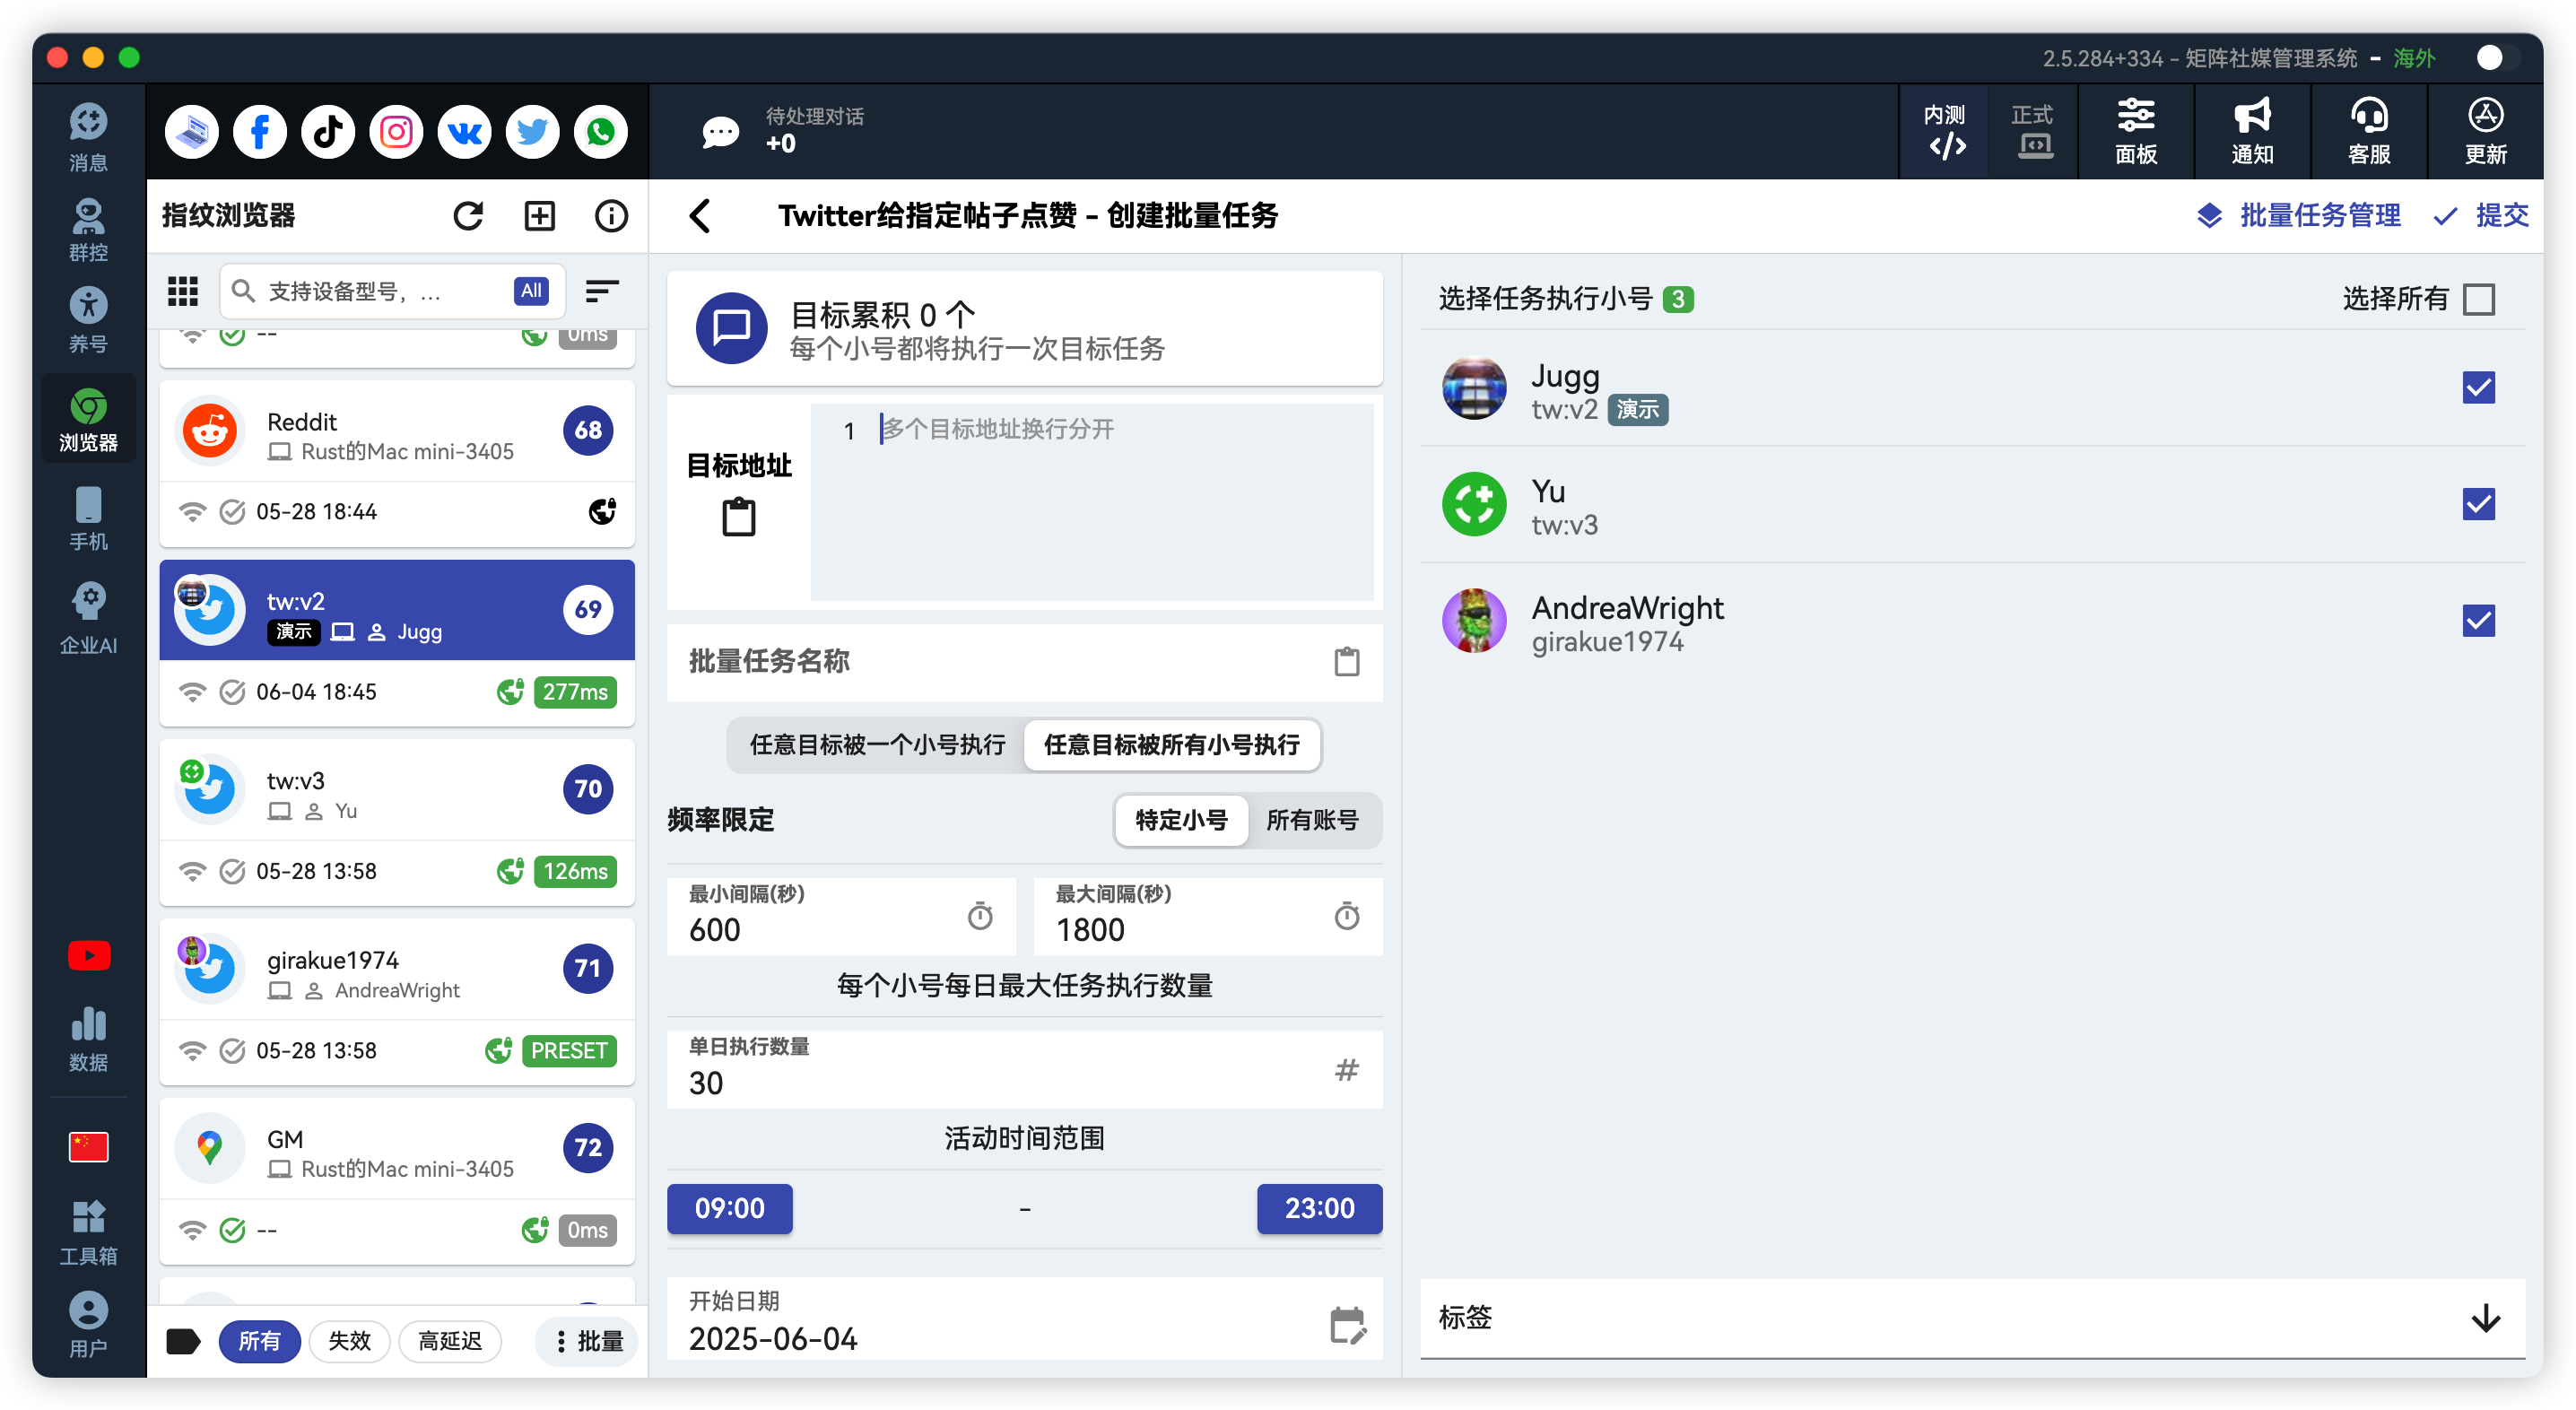Open the 消息 messages sidebar icon

(88, 136)
